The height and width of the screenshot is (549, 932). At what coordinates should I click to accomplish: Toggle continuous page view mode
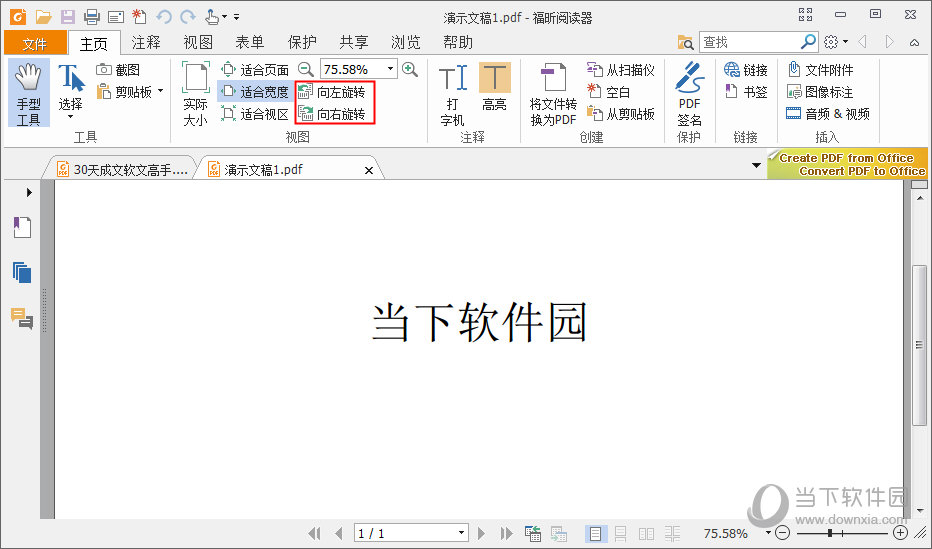click(x=621, y=534)
